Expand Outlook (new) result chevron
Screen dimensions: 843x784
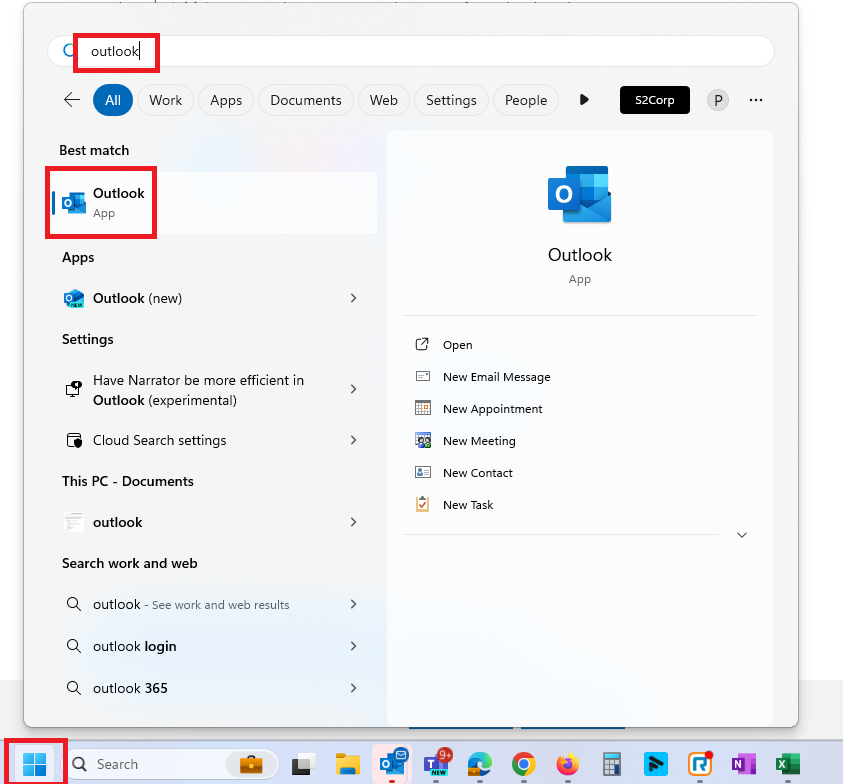[353, 298]
